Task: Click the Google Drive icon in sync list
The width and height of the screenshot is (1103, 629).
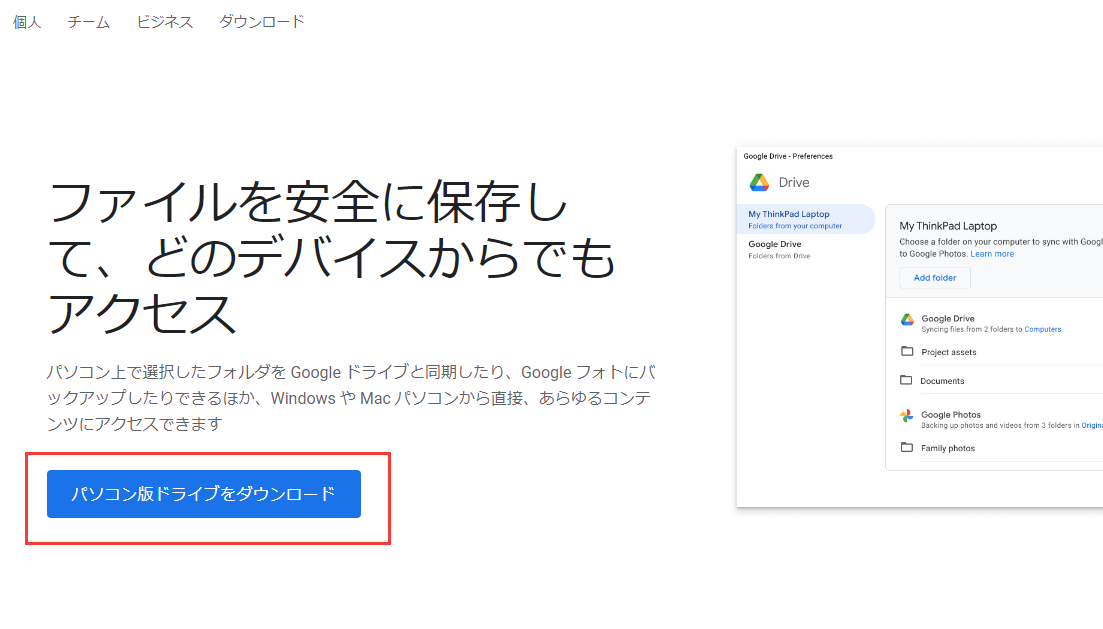Action: click(907, 320)
